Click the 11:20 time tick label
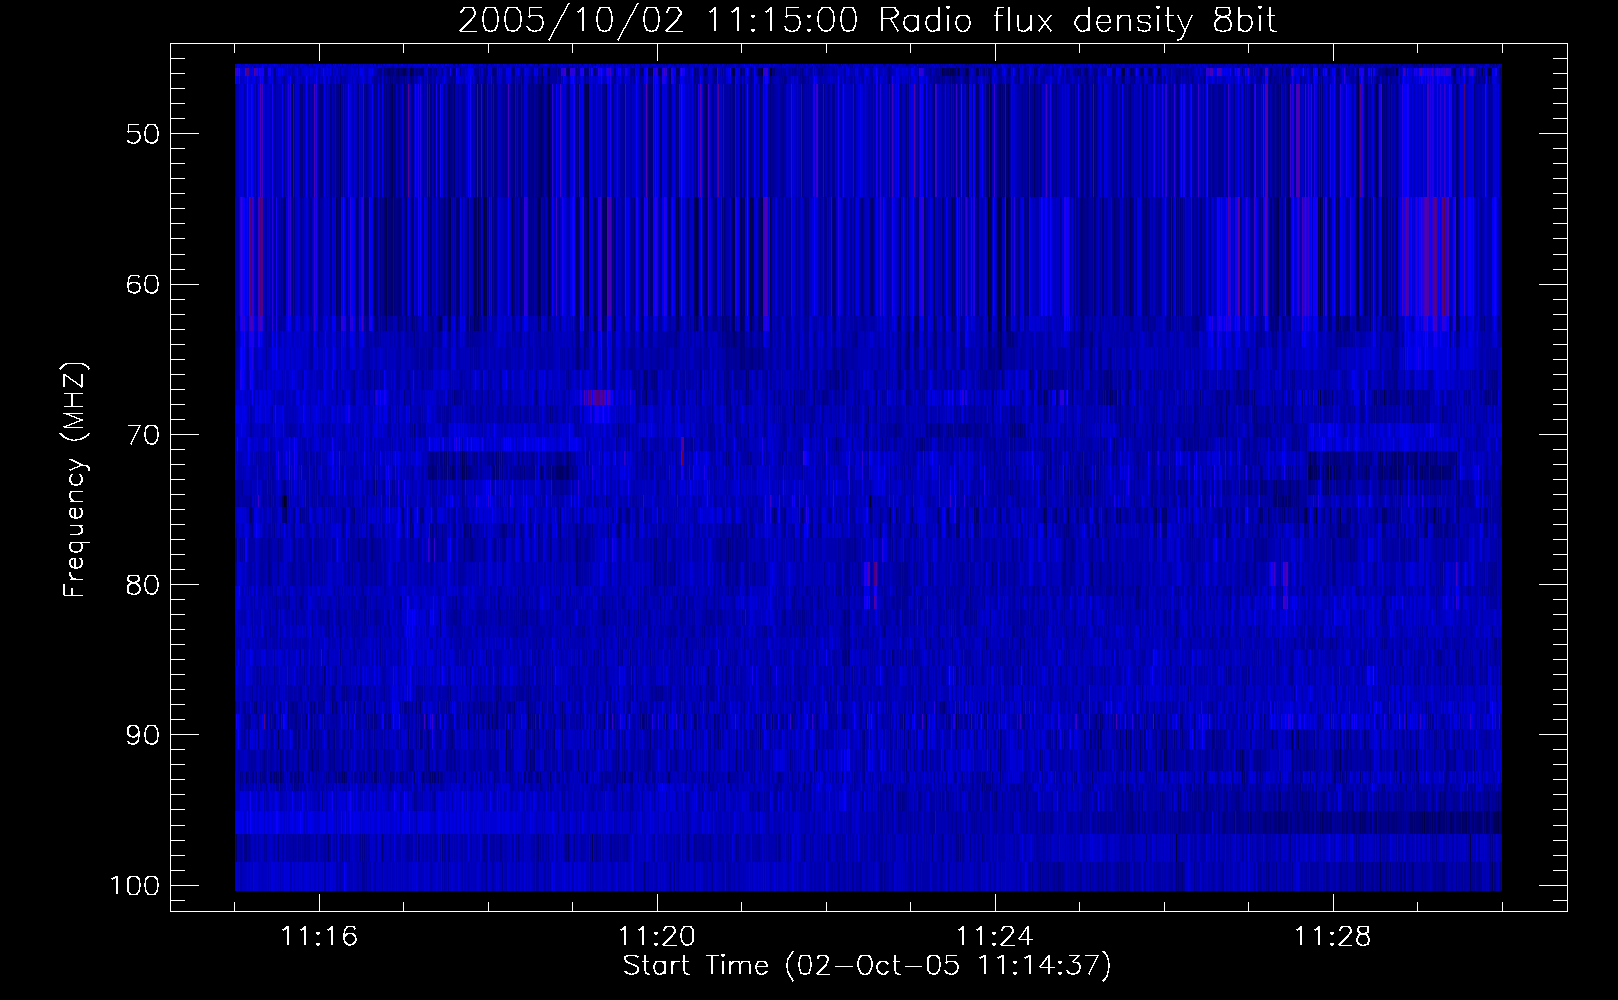1618x1000 pixels. pos(657,937)
